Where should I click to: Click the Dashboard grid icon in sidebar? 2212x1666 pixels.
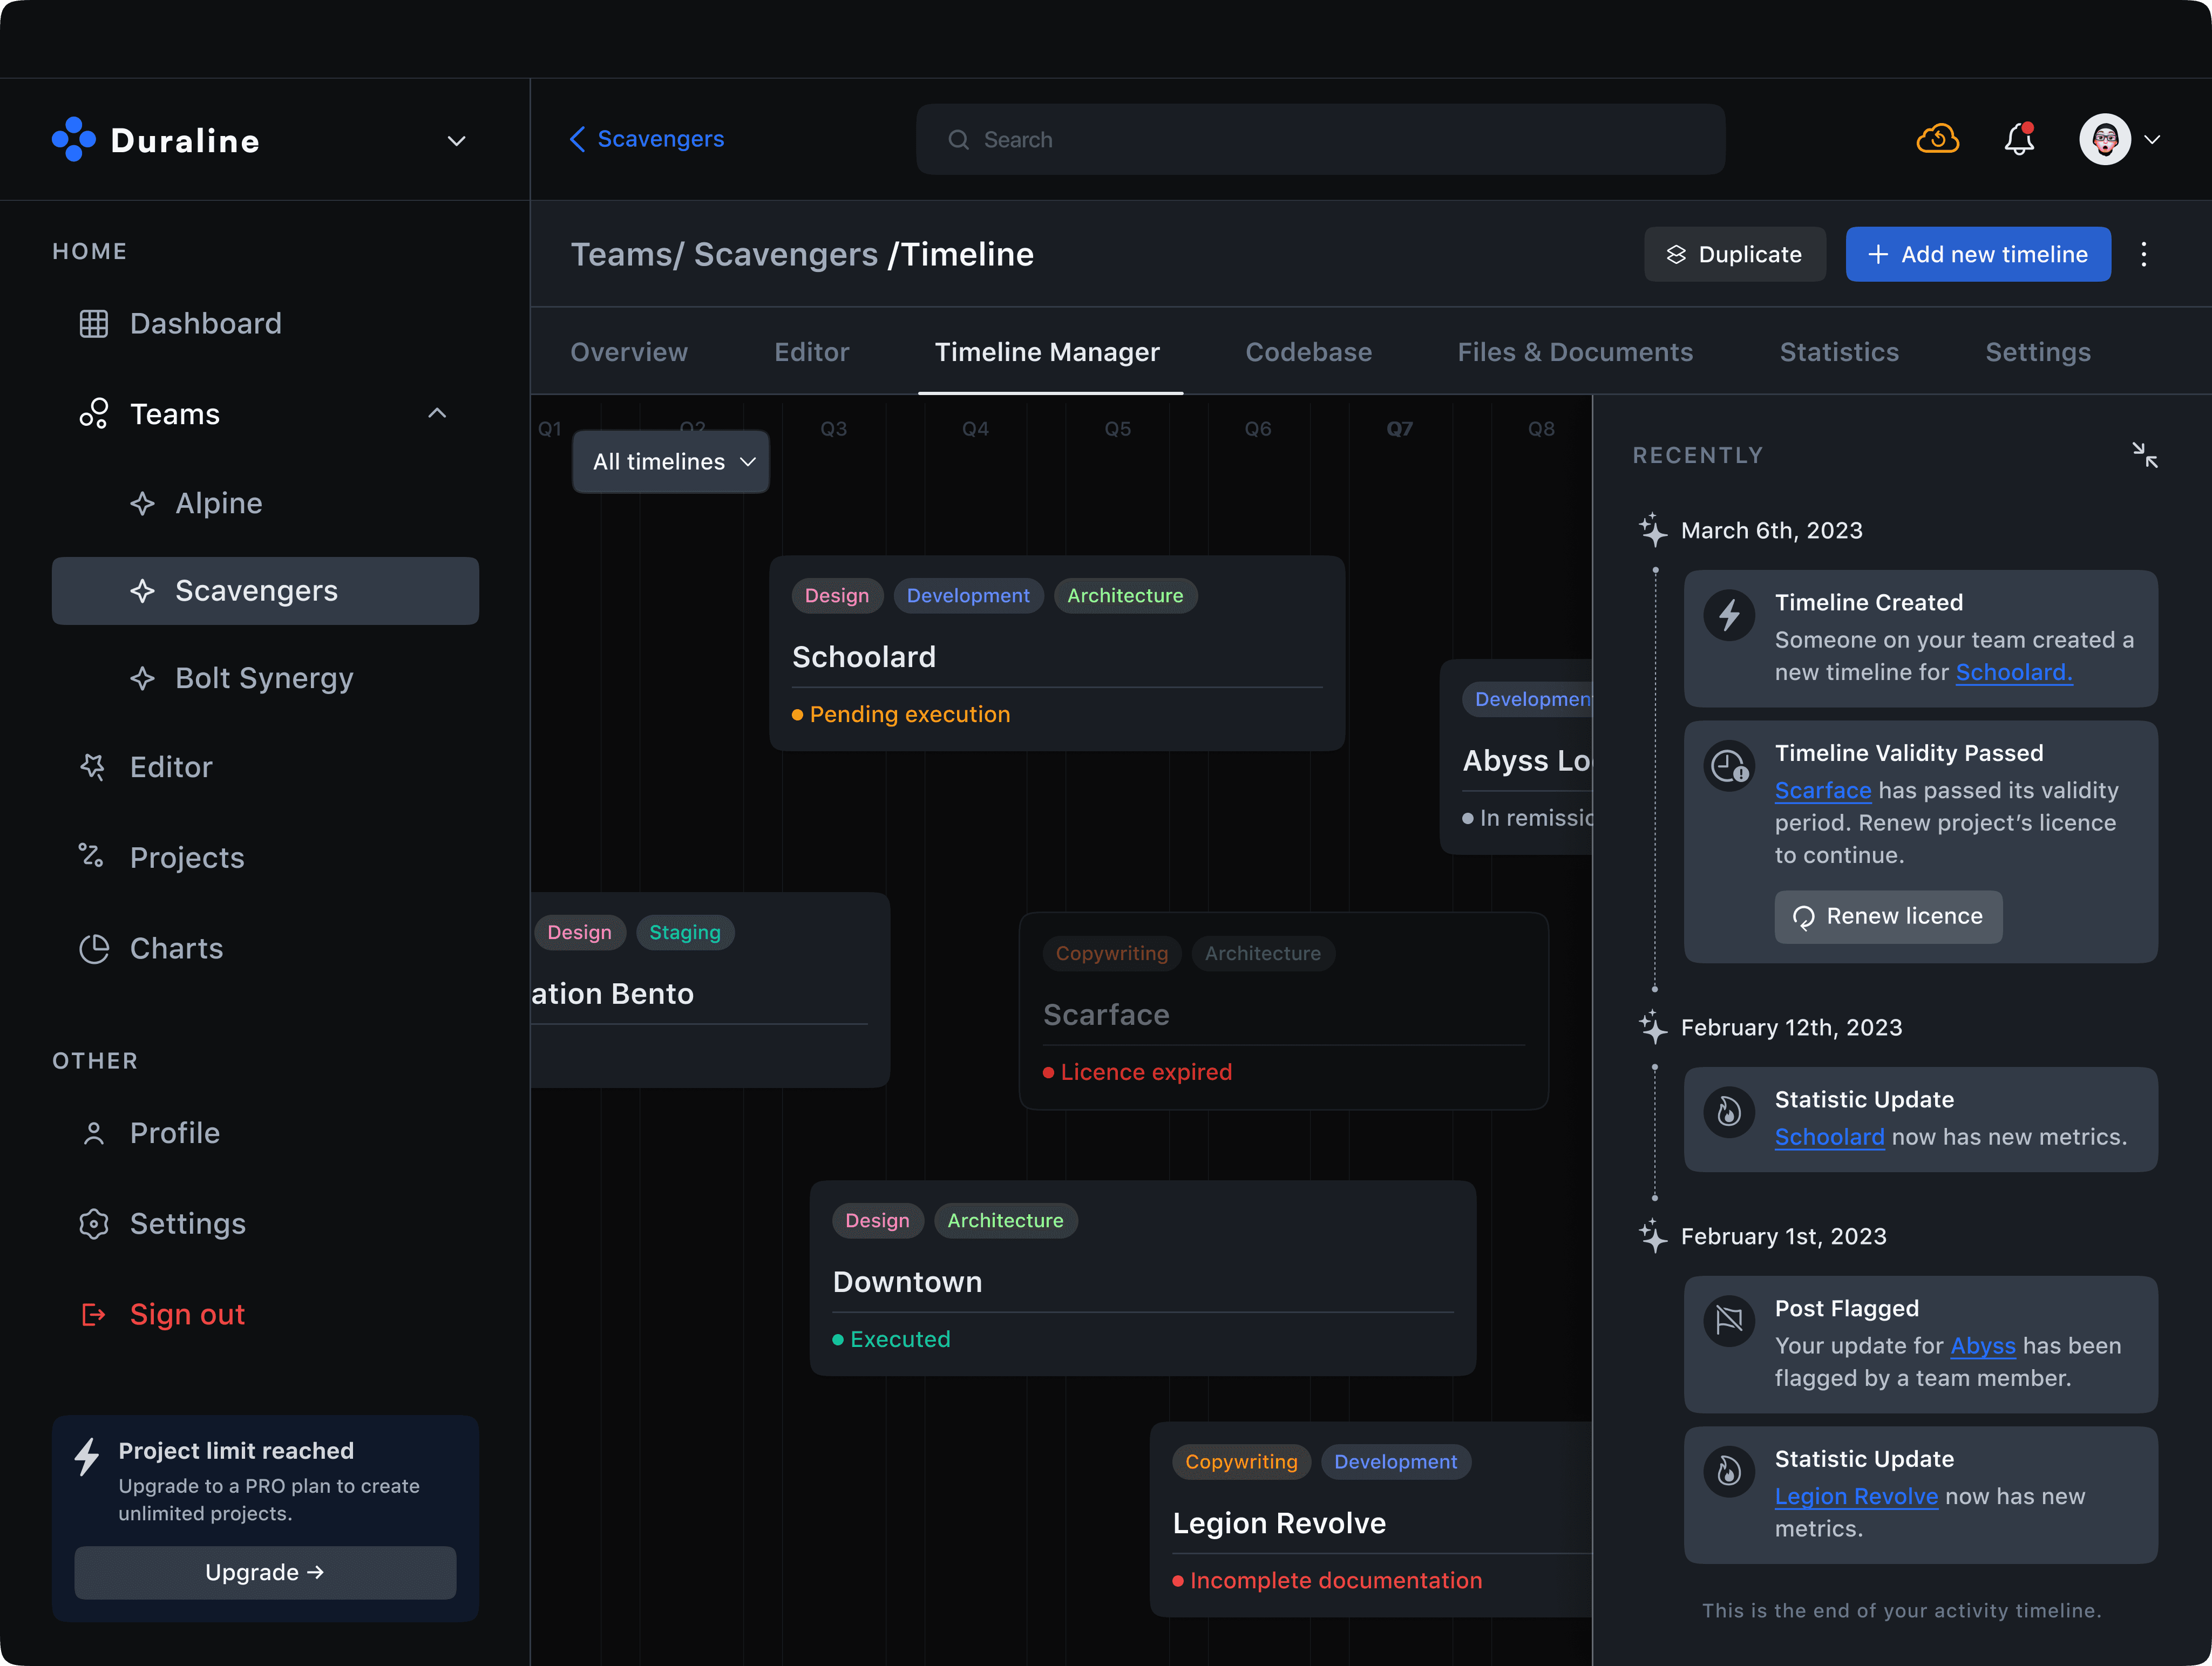[x=94, y=324]
